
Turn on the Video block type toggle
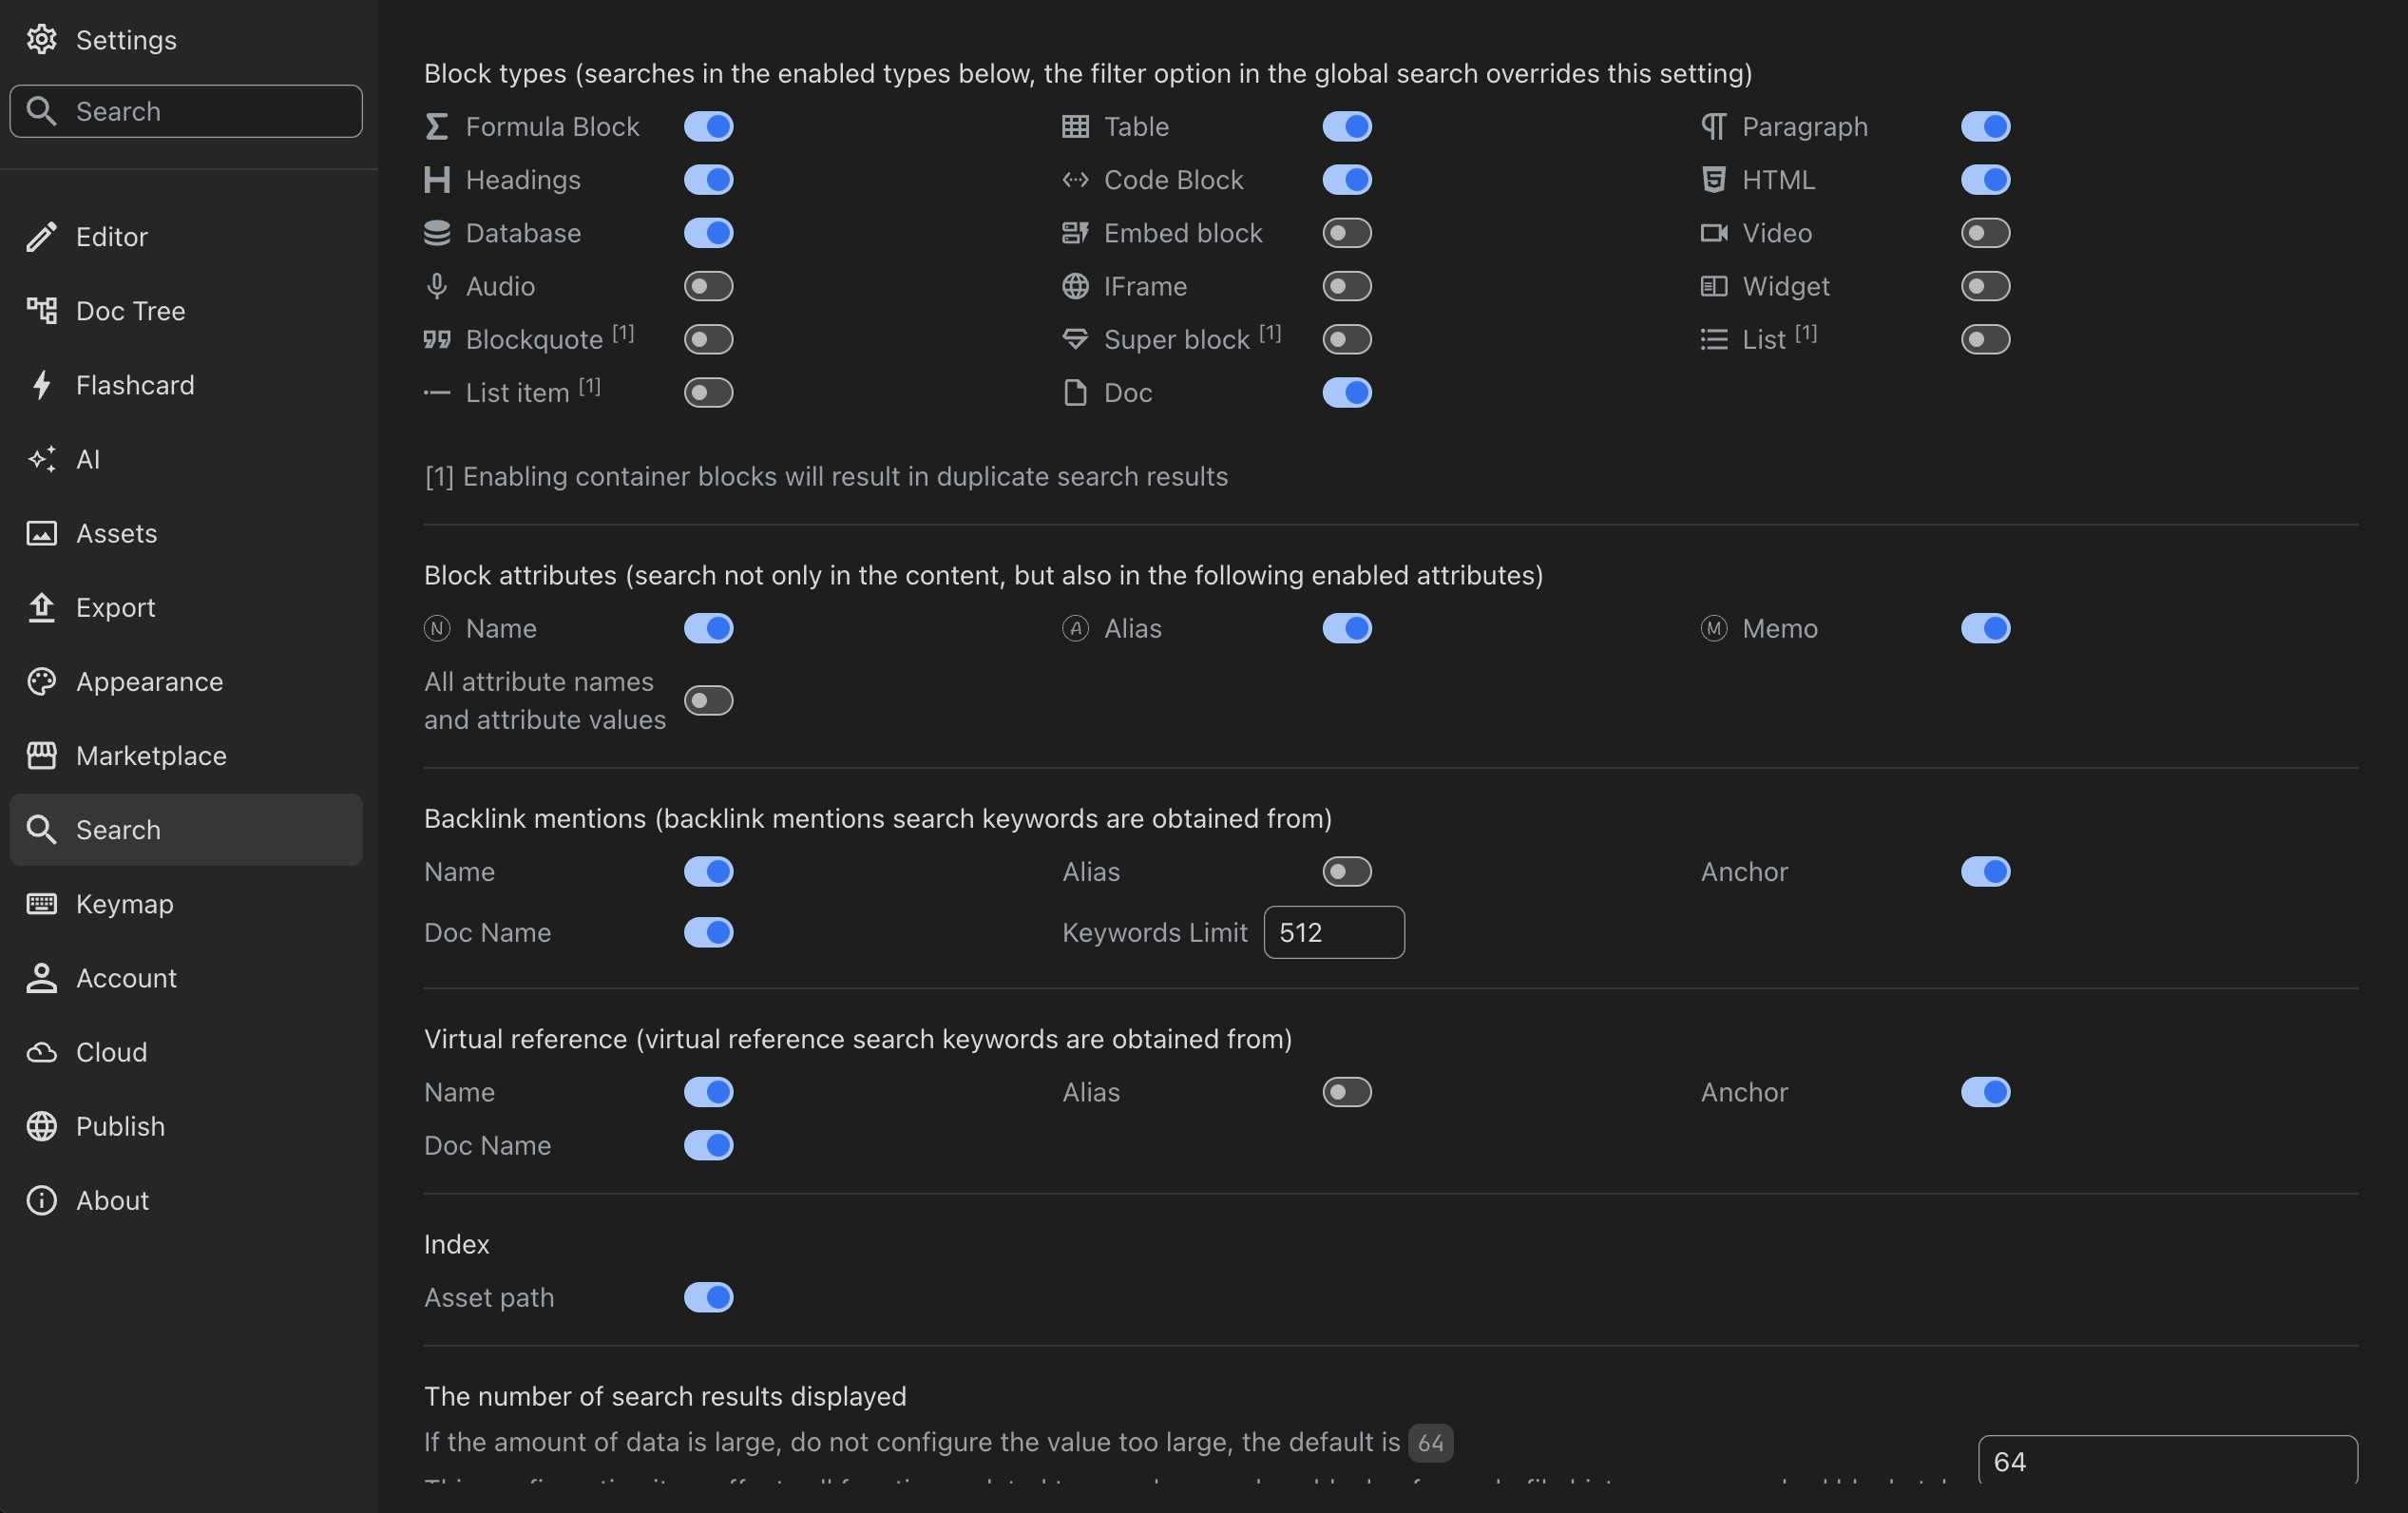(1986, 233)
